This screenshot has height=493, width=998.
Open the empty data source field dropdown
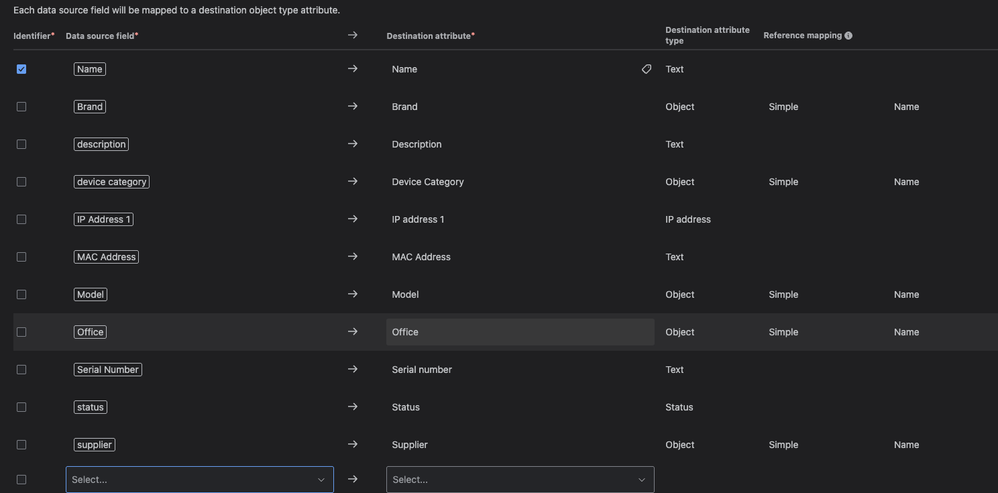[199, 480]
